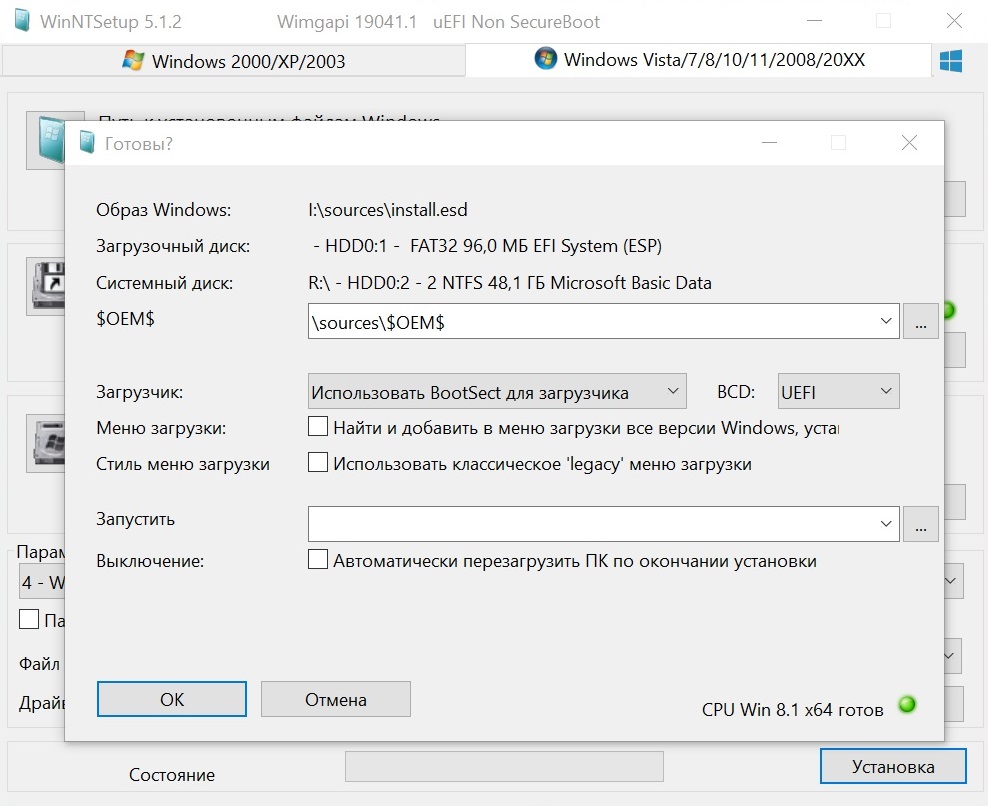This screenshot has height=806, width=988.
Task: Click the WinNTSetup title bar app icon
Action: coord(22,21)
